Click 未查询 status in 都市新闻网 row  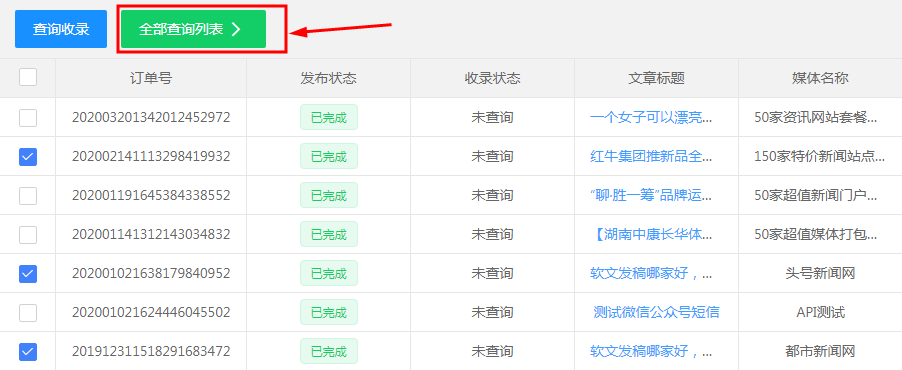click(492, 351)
